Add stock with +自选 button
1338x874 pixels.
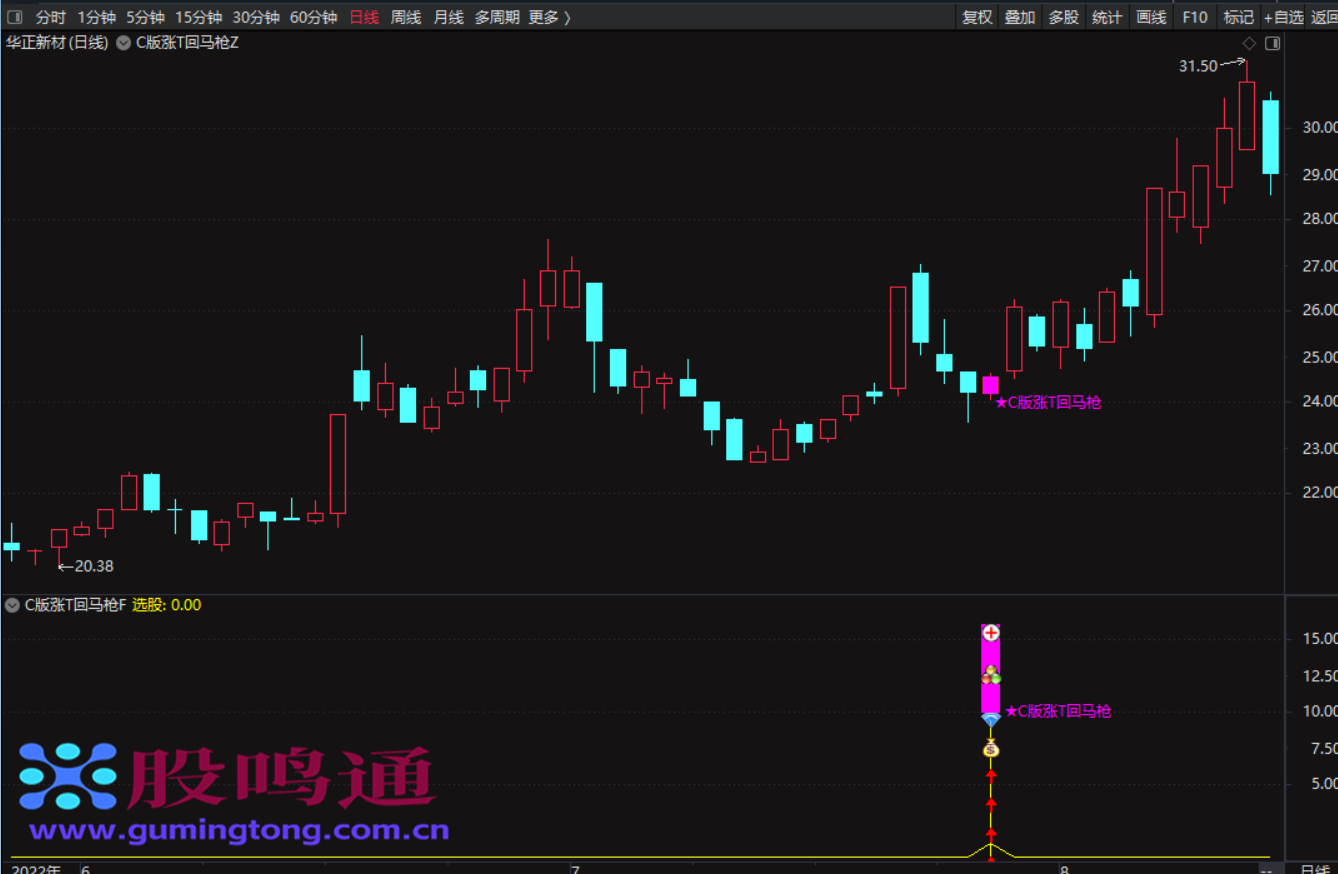click(x=1283, y=17)
